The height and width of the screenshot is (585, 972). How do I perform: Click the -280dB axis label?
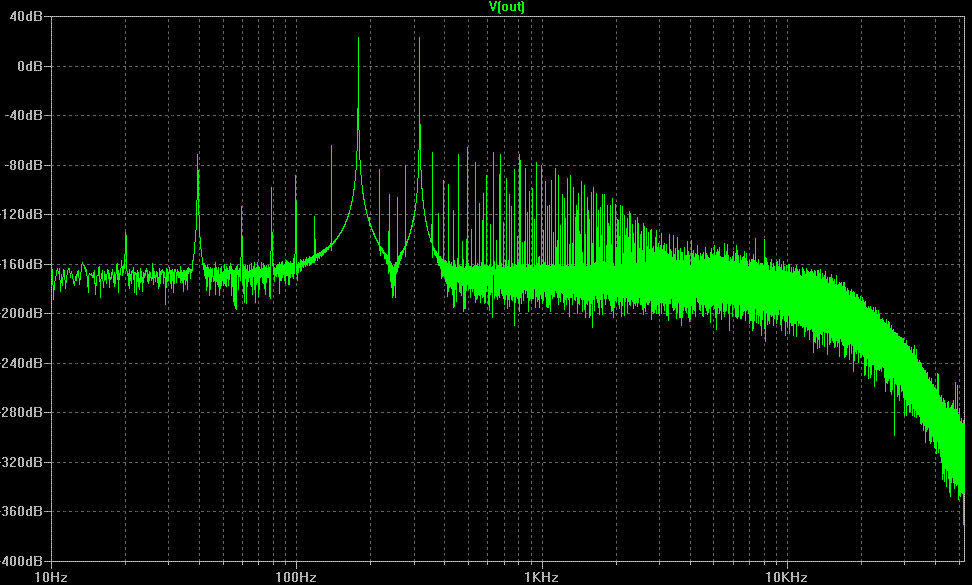pyautogui.click(x=22, y=412)
